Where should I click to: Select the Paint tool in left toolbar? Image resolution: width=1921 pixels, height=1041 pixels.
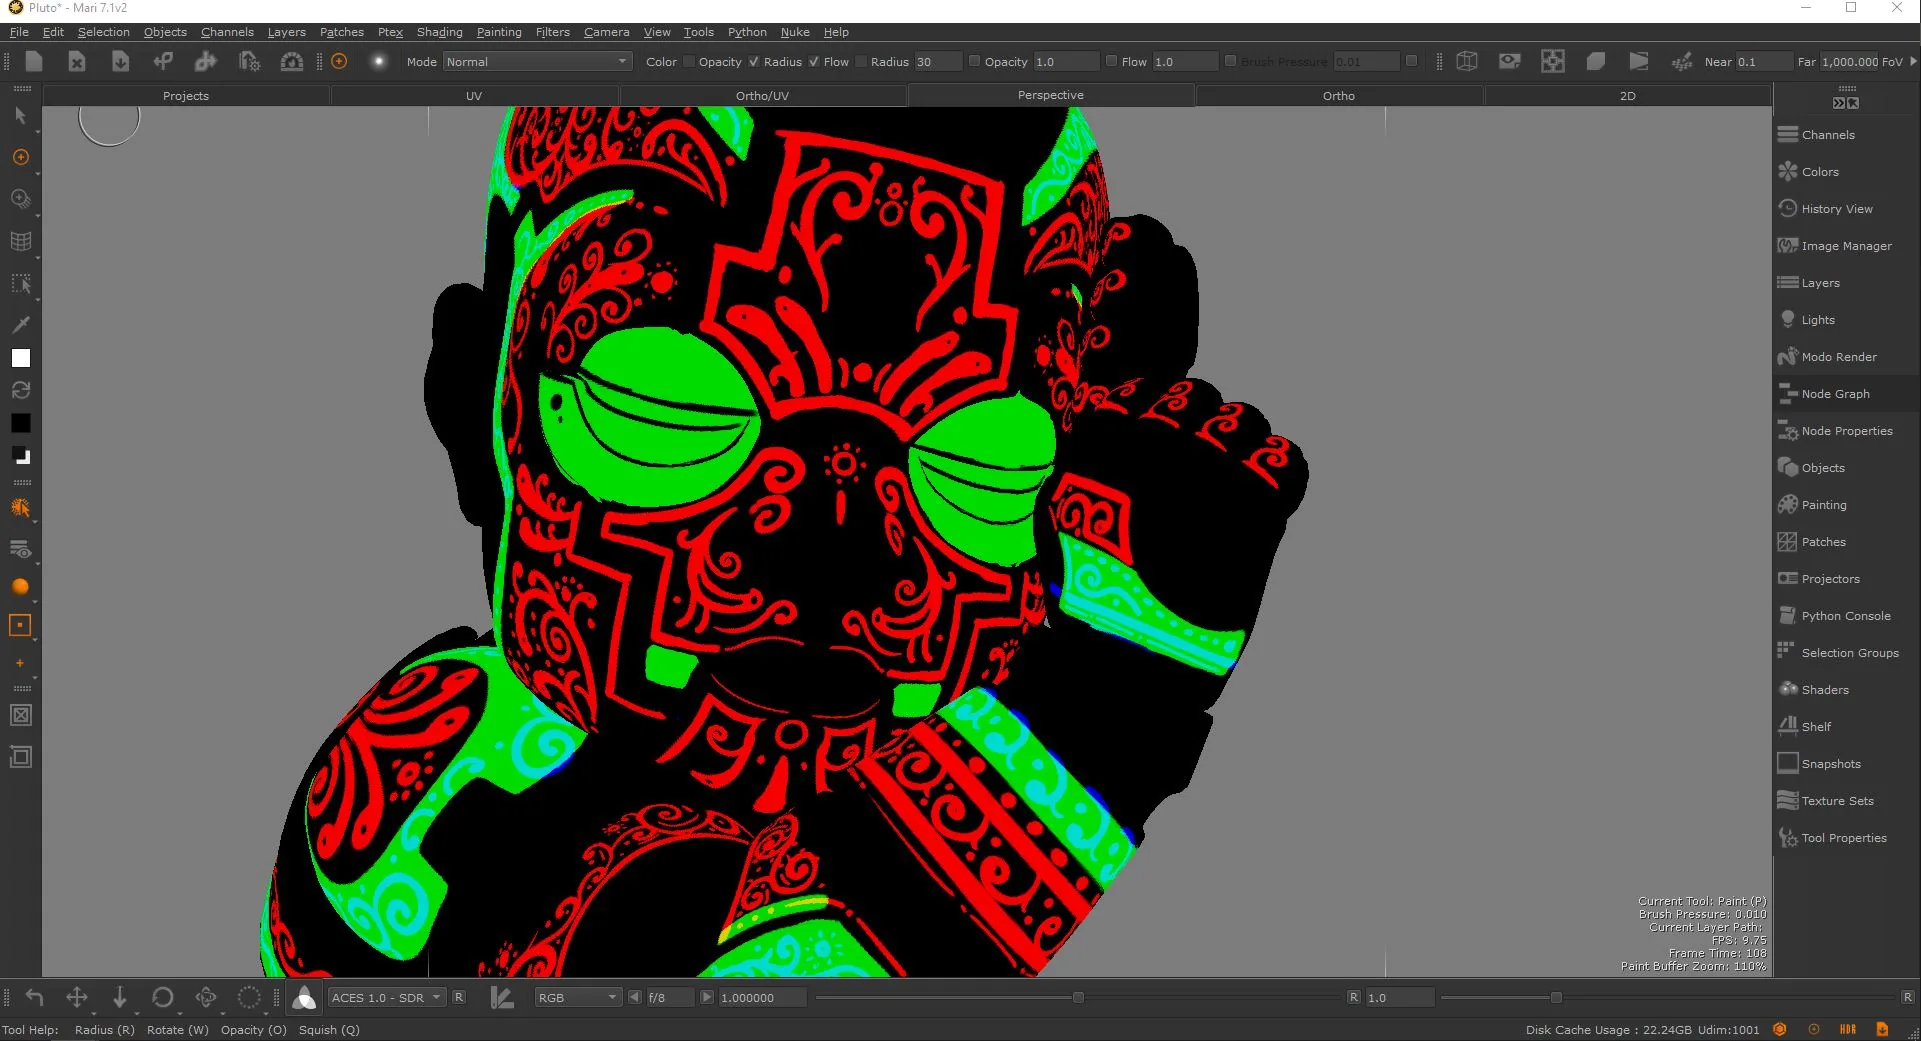click(20, 157)
